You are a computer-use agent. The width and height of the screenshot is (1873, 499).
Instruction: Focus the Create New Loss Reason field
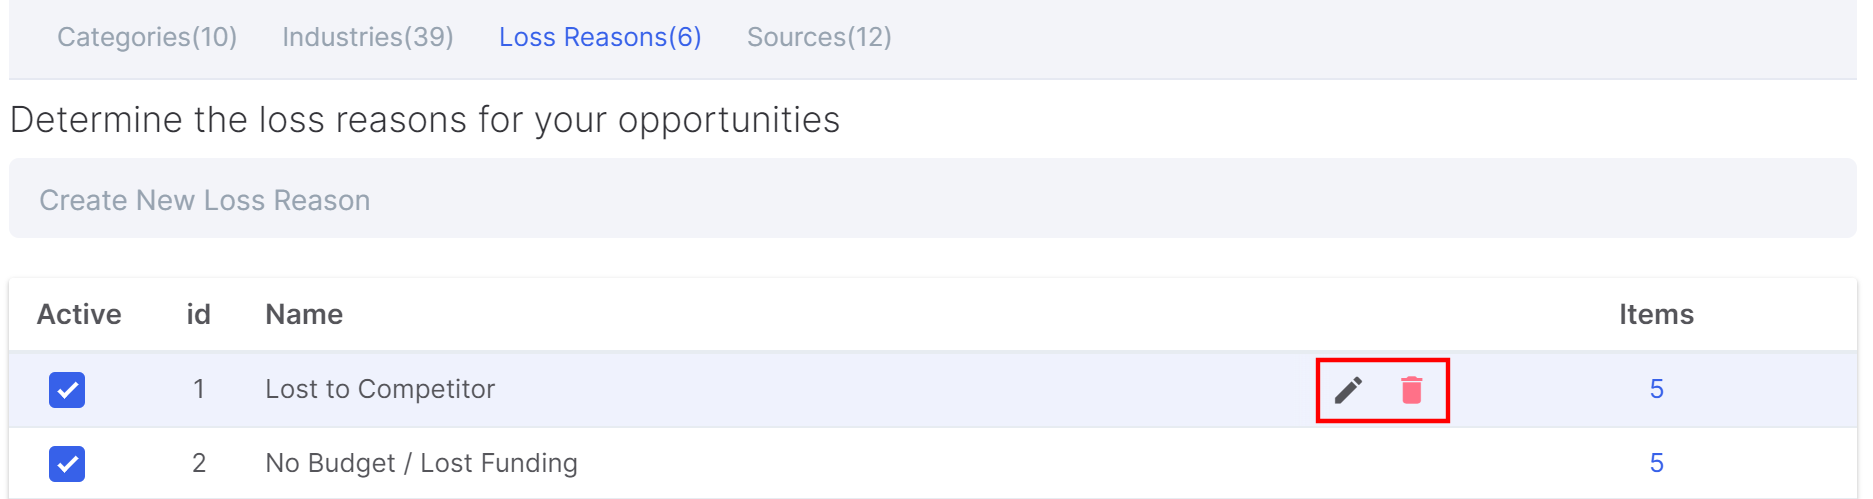click(x=933, y=198)
